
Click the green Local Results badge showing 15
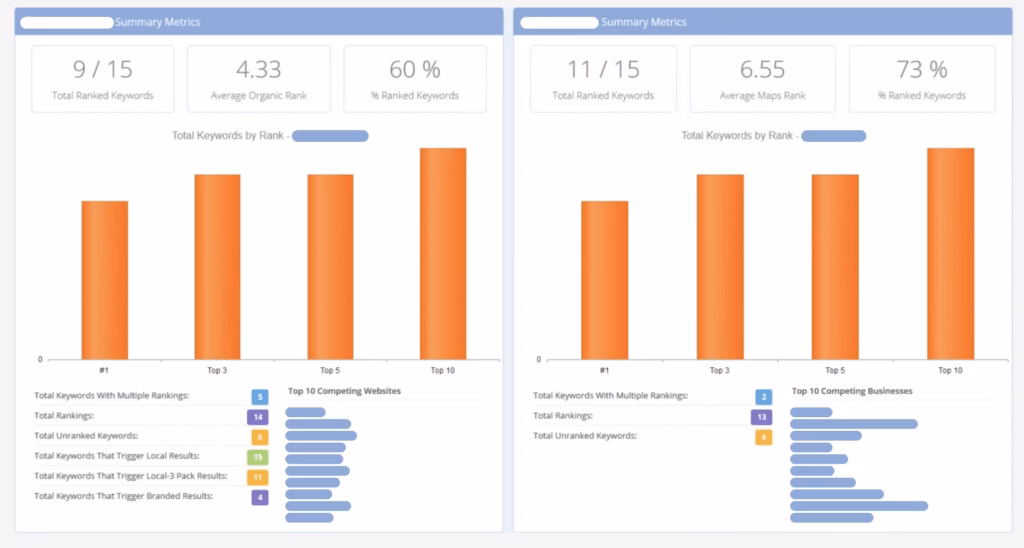point(258,457)
